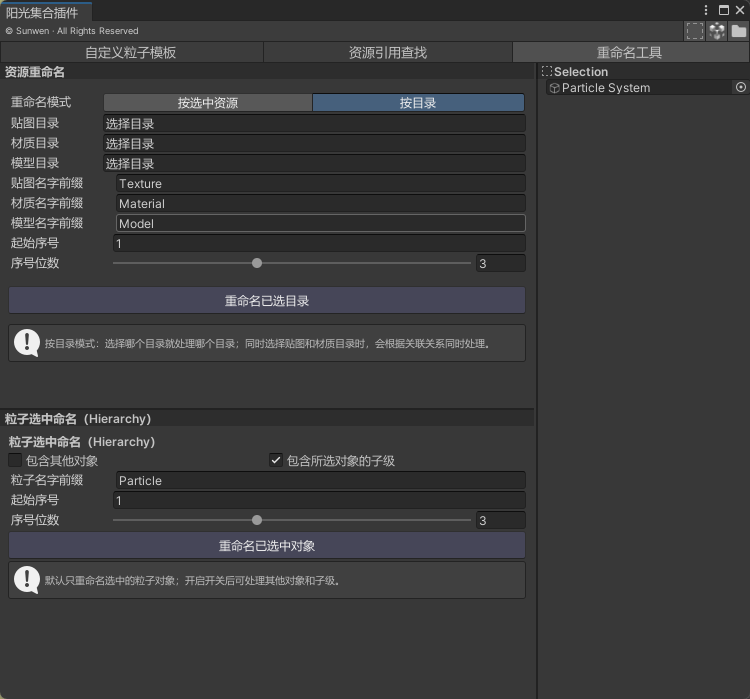This screenshot has height=699, width=750.
Task: Enable 包含其他对象 checkbox
Action: pos(15,460)
